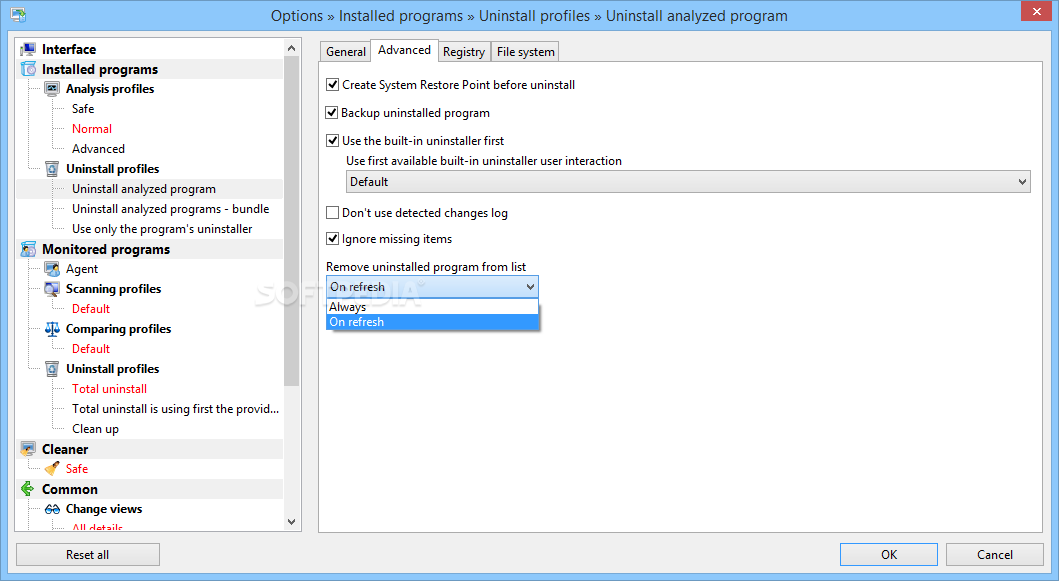Close the Options dialog window
1059x581 pixels.
[1037, 11]
